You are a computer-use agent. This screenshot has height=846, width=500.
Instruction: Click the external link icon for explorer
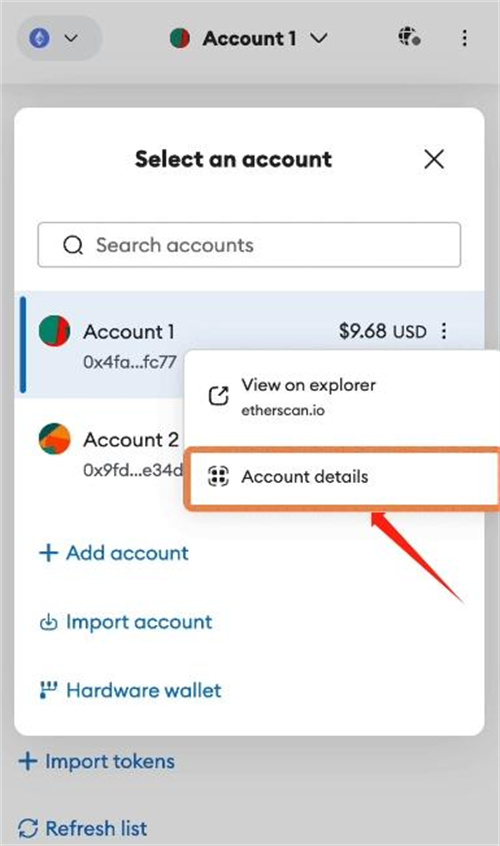click(x=218, y=396)
